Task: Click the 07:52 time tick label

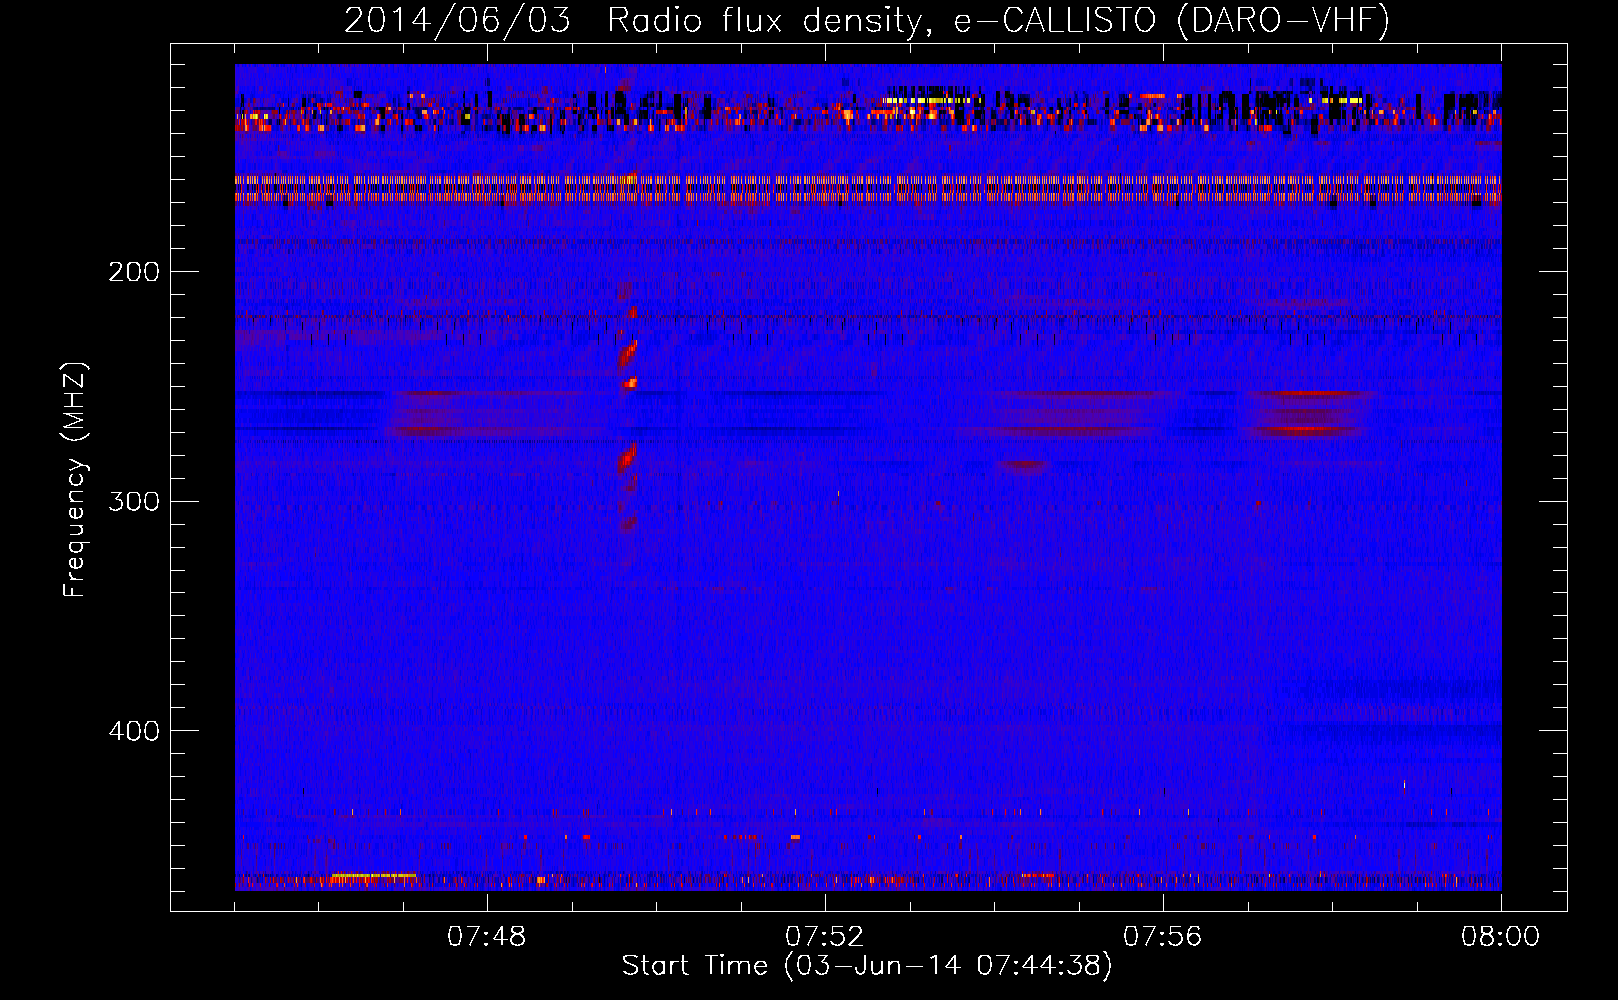Action: 824,937
